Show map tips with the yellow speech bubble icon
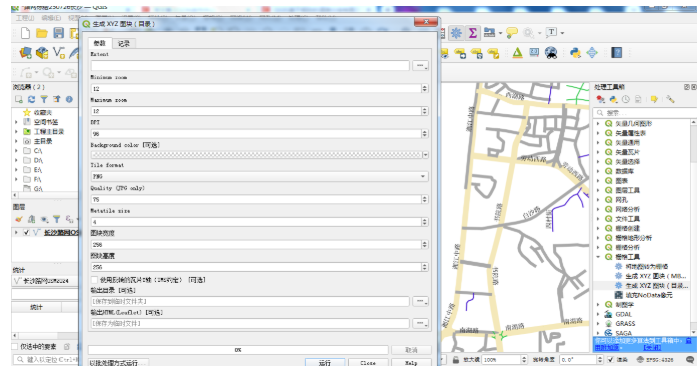This screenshot has width=699, height=375. 512,33
